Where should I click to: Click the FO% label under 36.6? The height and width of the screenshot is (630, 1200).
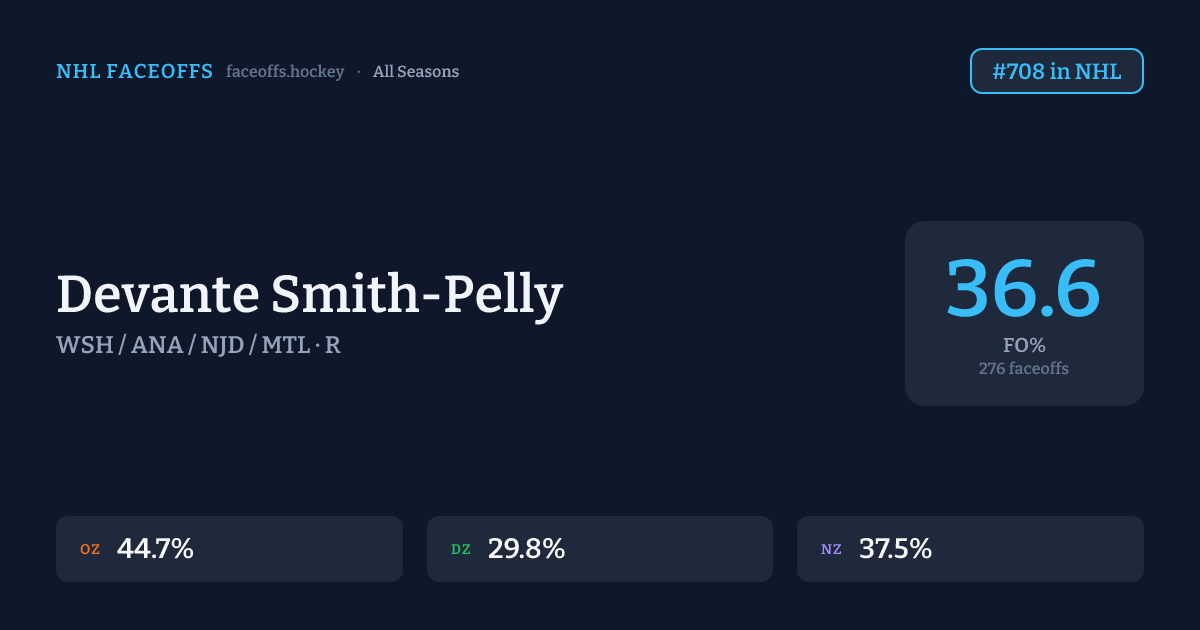click(x=1024, y=346)
